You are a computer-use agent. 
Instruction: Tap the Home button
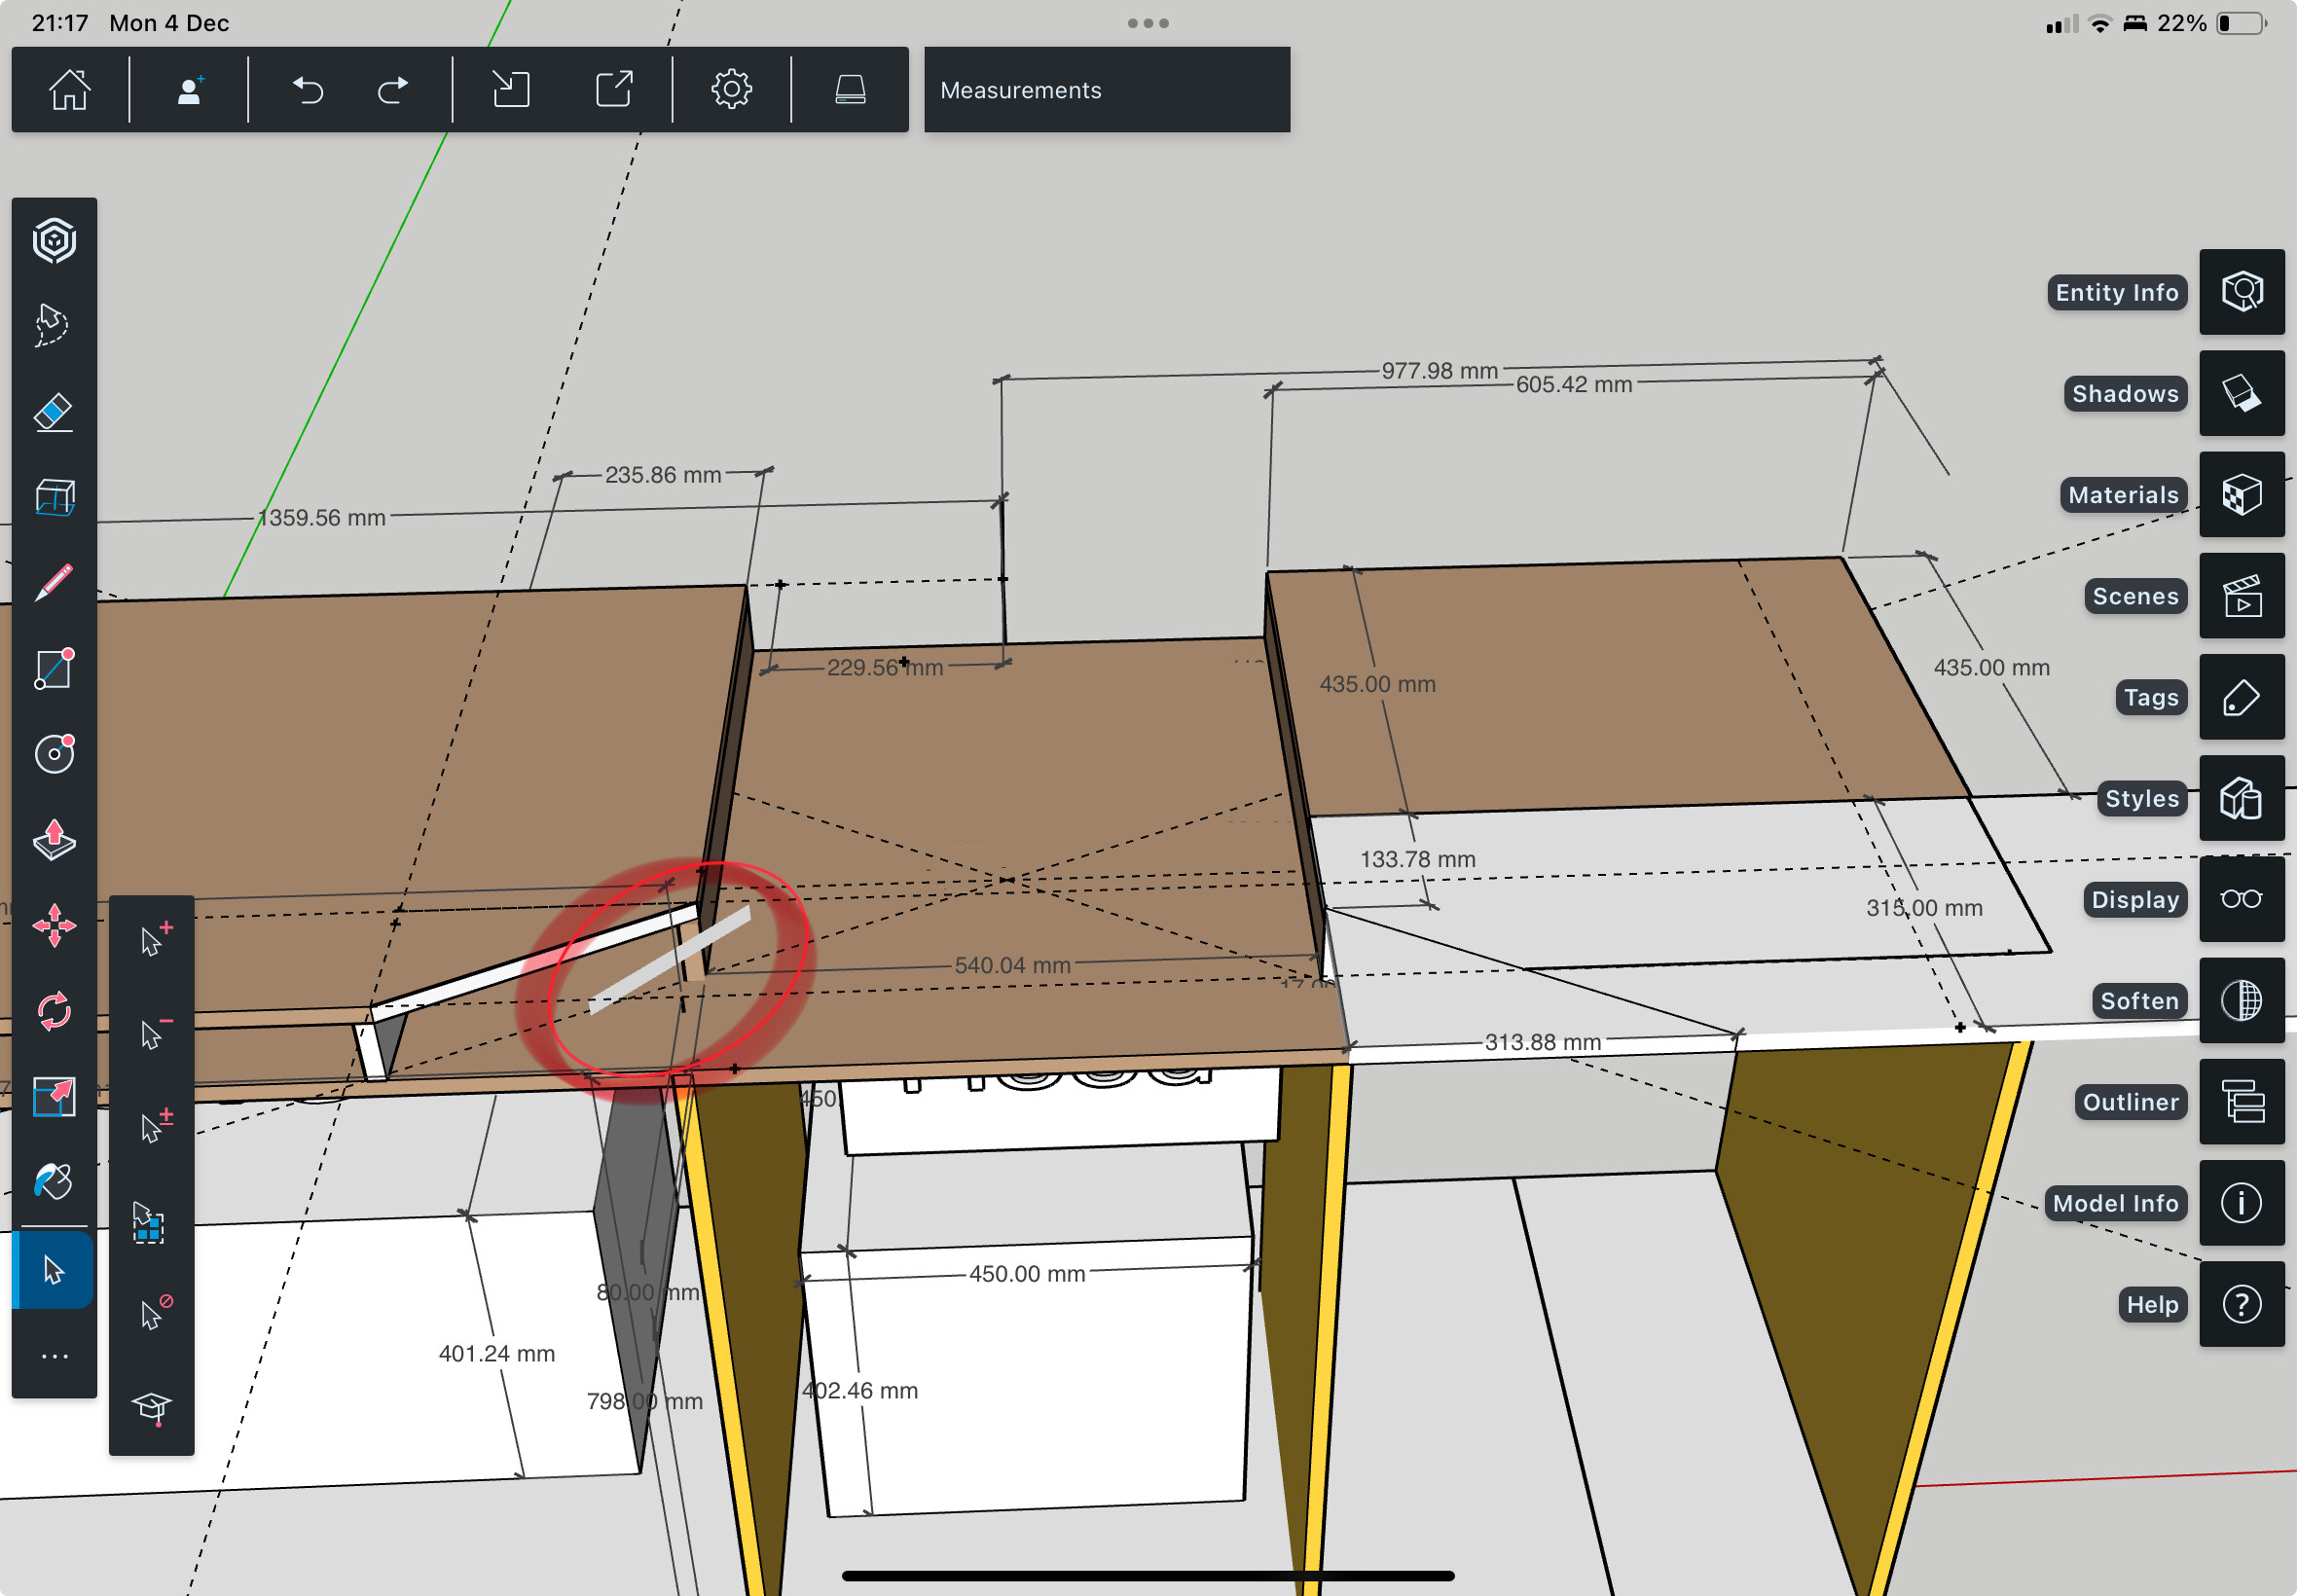pyautogui.click(x=70, y=90)
